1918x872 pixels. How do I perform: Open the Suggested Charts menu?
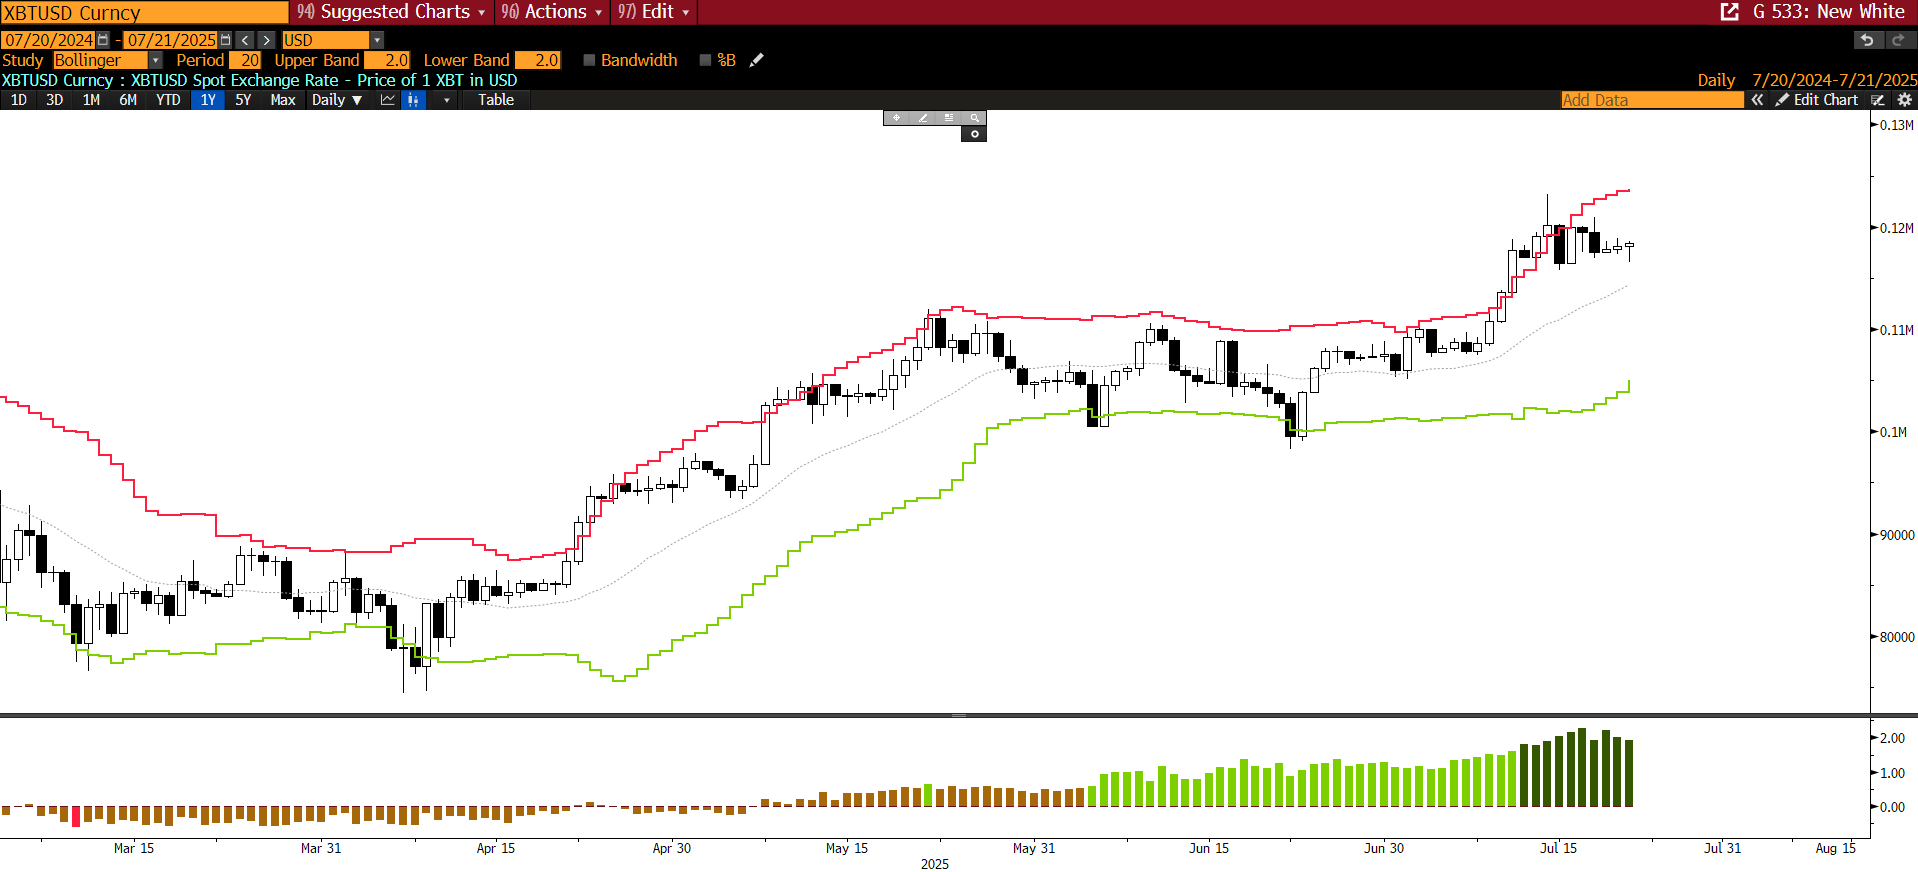[x=392, y=12]
